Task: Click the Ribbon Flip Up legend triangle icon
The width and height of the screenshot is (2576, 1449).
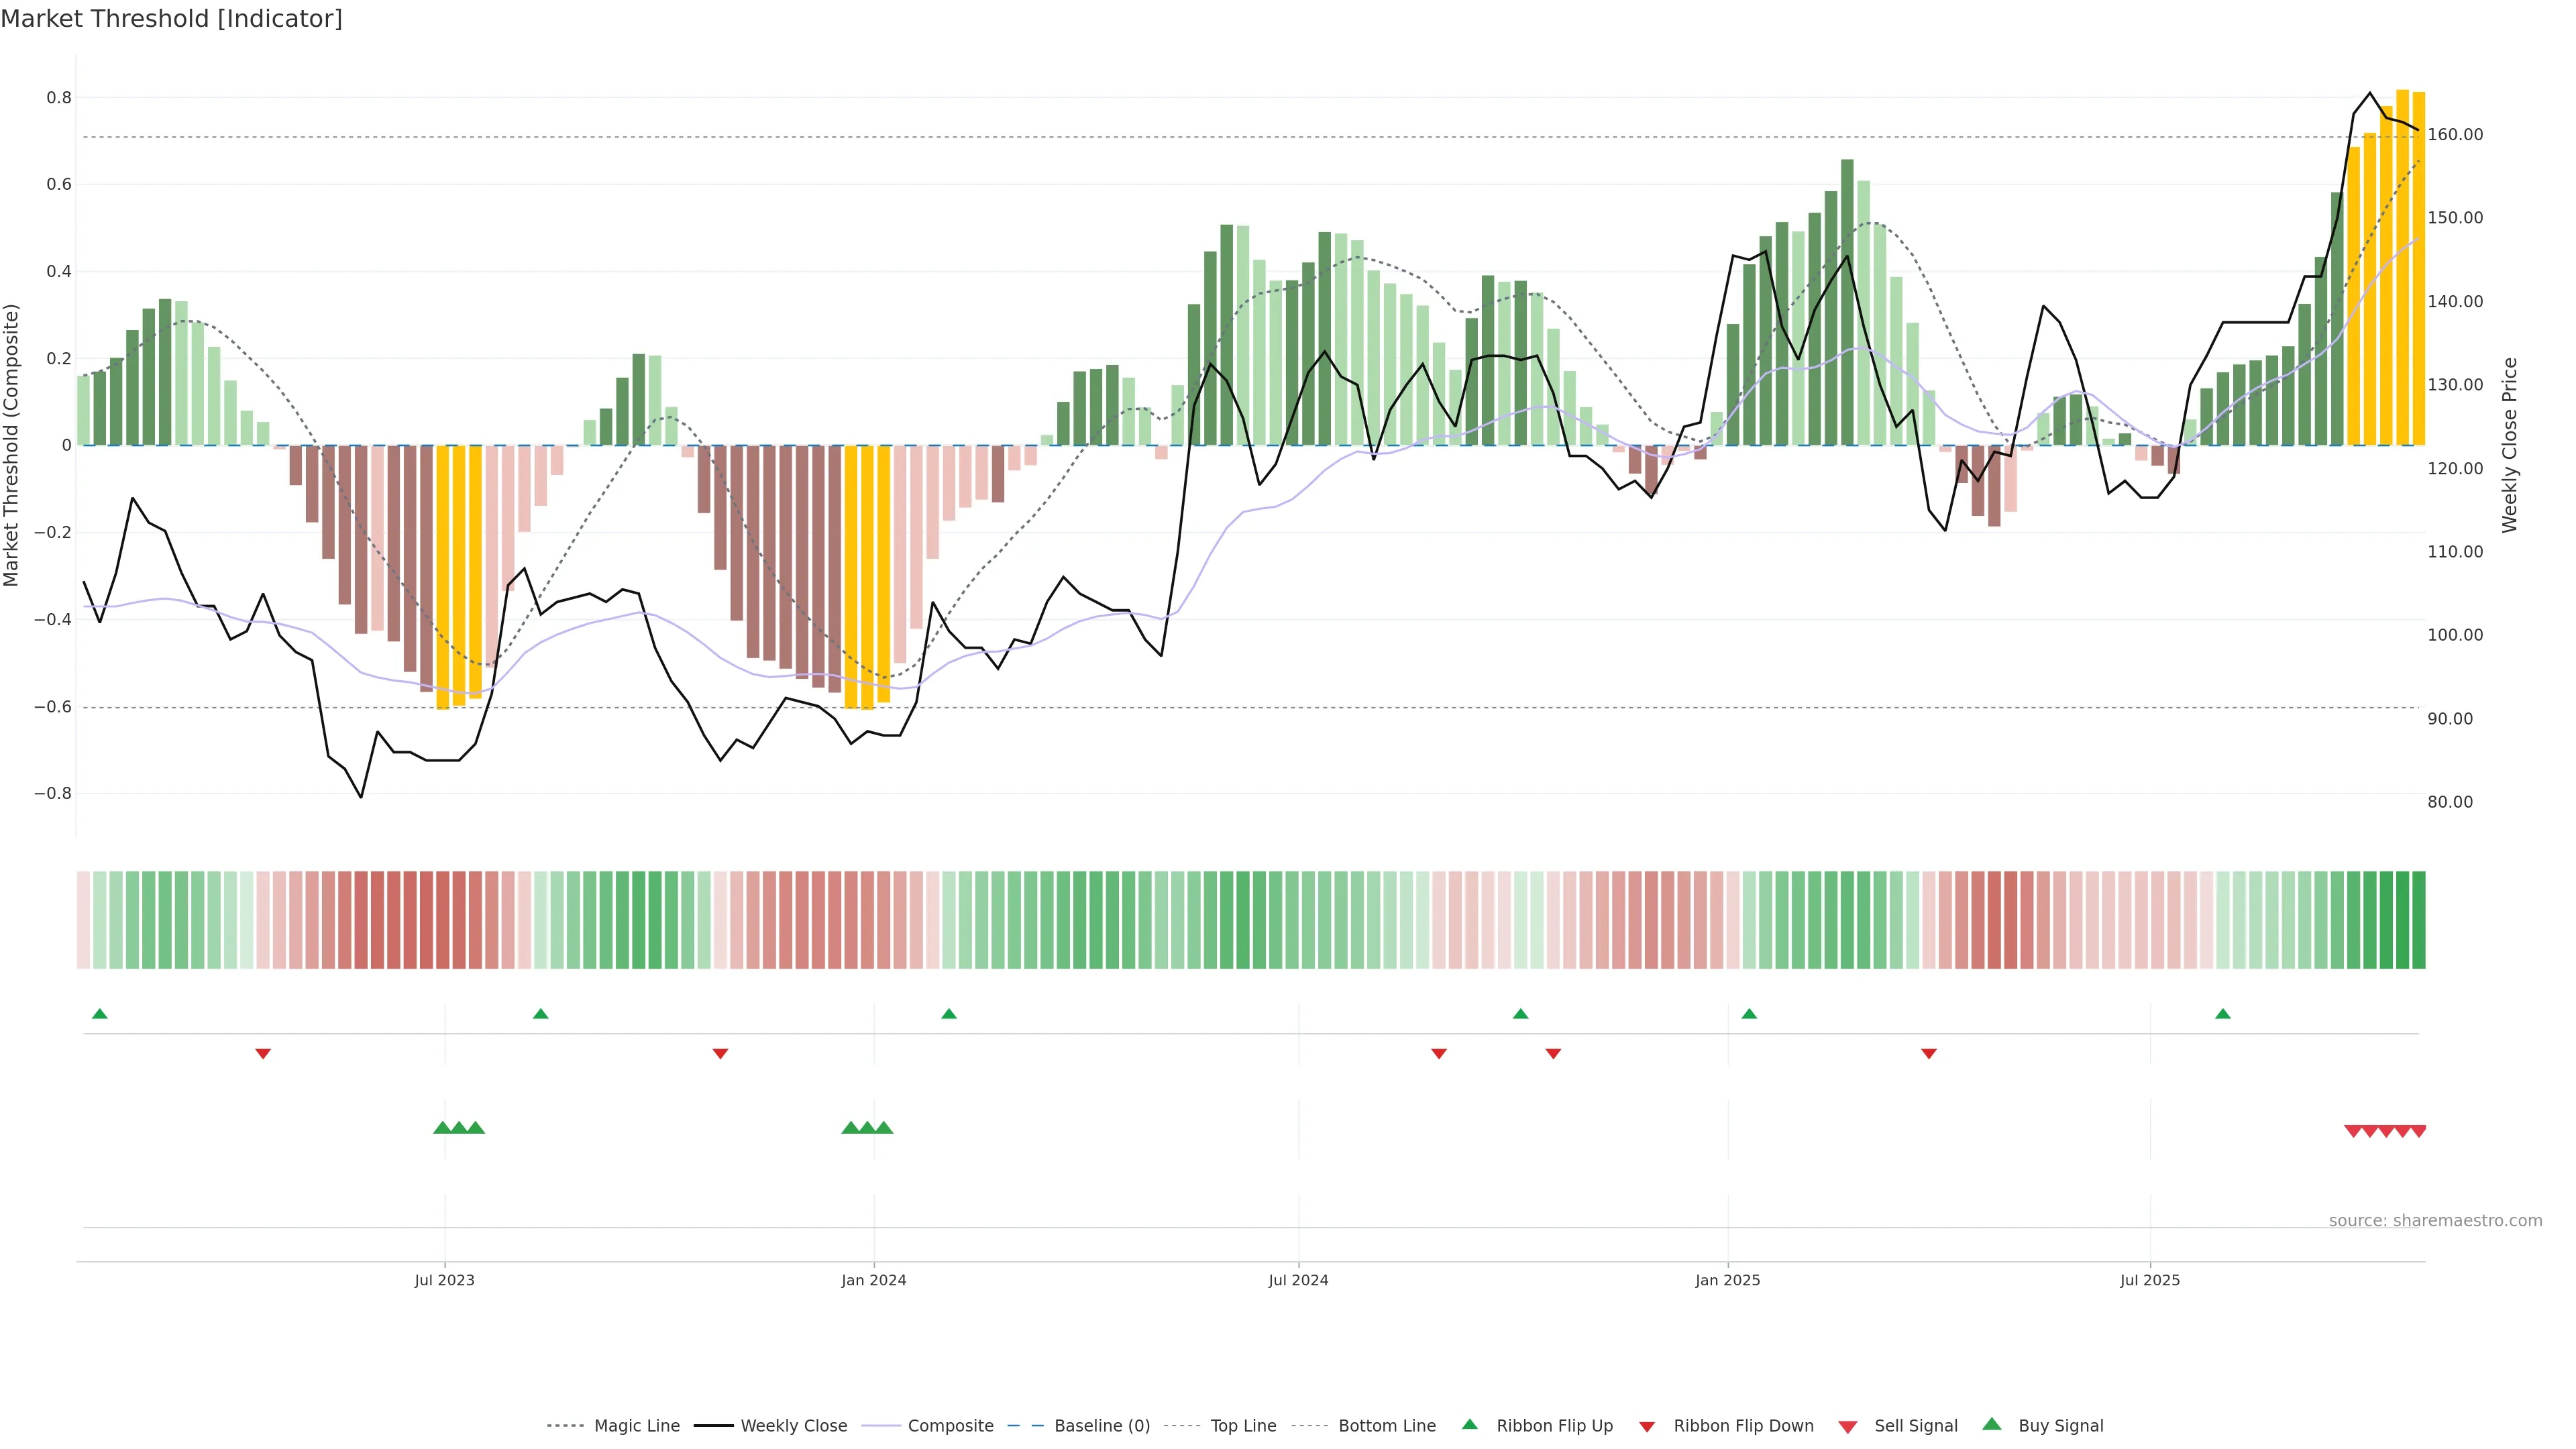Action: click(x=1469, y=1424)
